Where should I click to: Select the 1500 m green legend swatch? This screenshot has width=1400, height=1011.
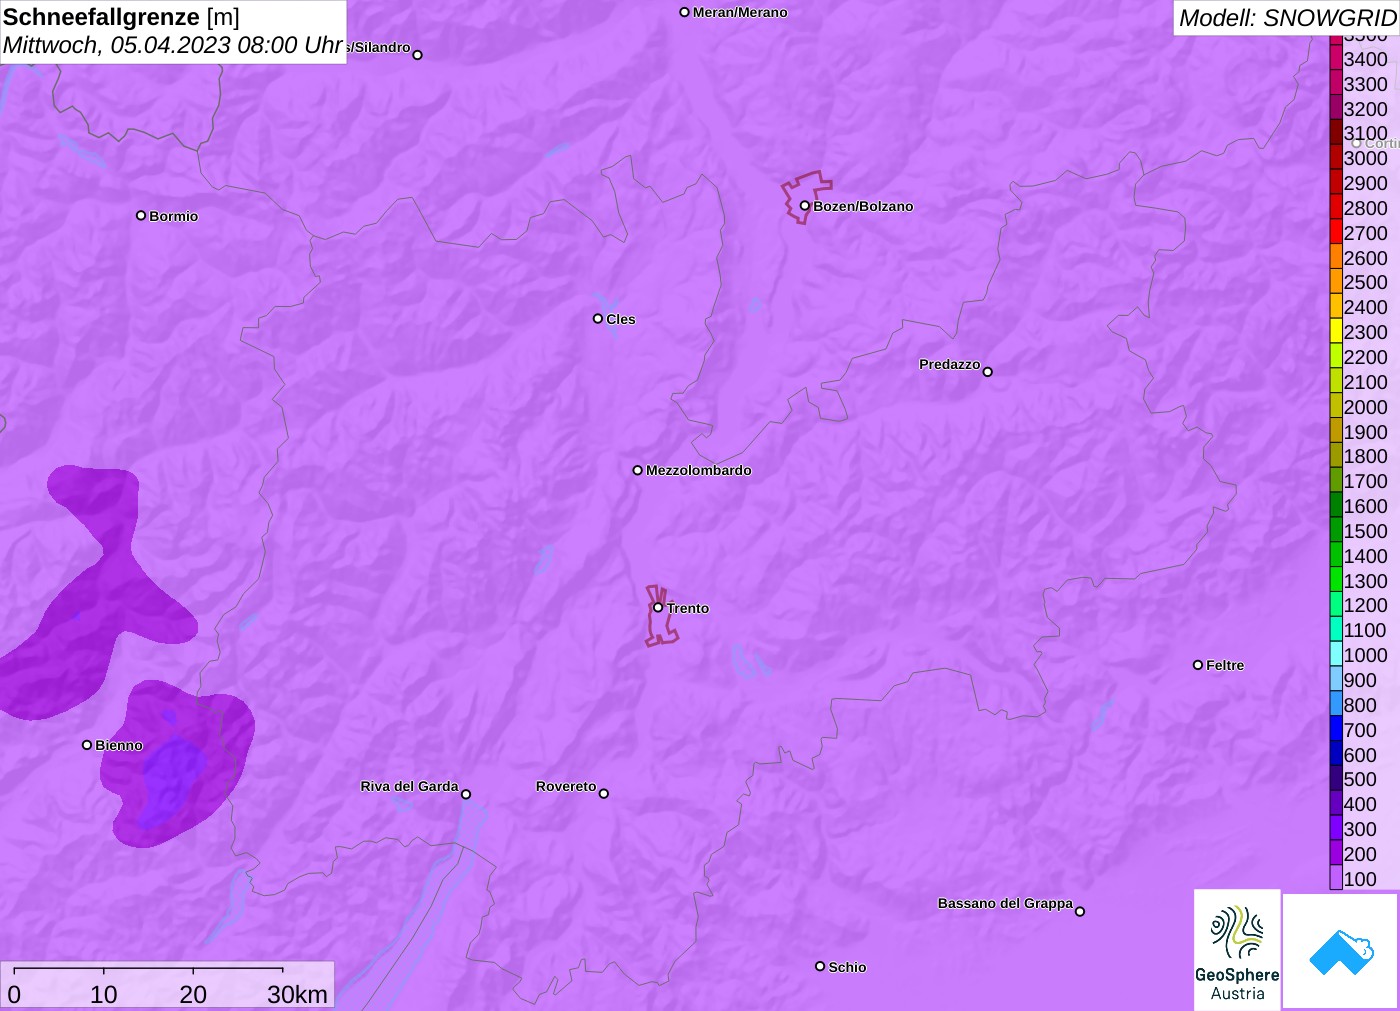coord(1336,530)
